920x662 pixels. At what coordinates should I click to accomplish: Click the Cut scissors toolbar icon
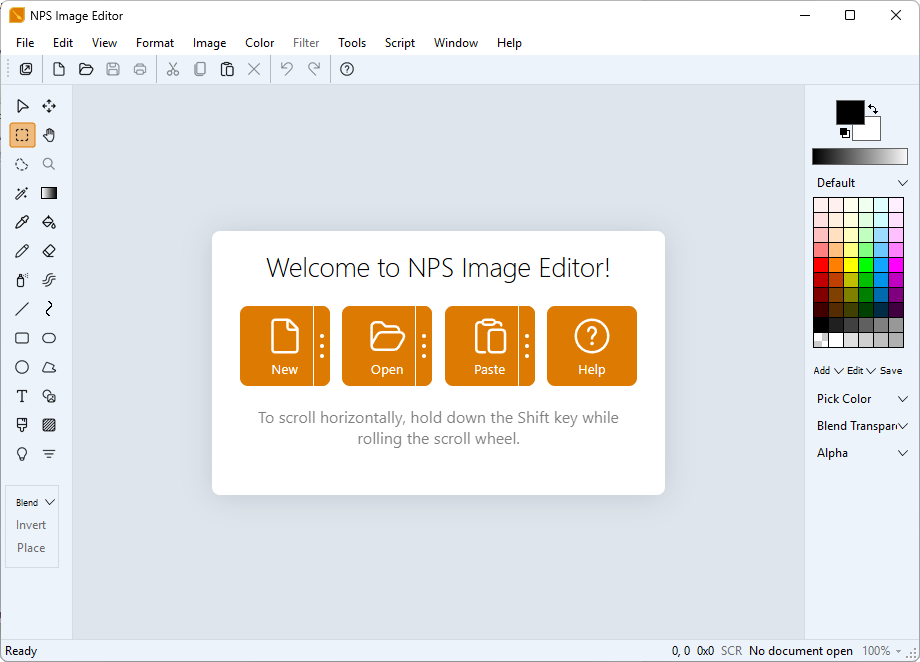pos(172,69)
